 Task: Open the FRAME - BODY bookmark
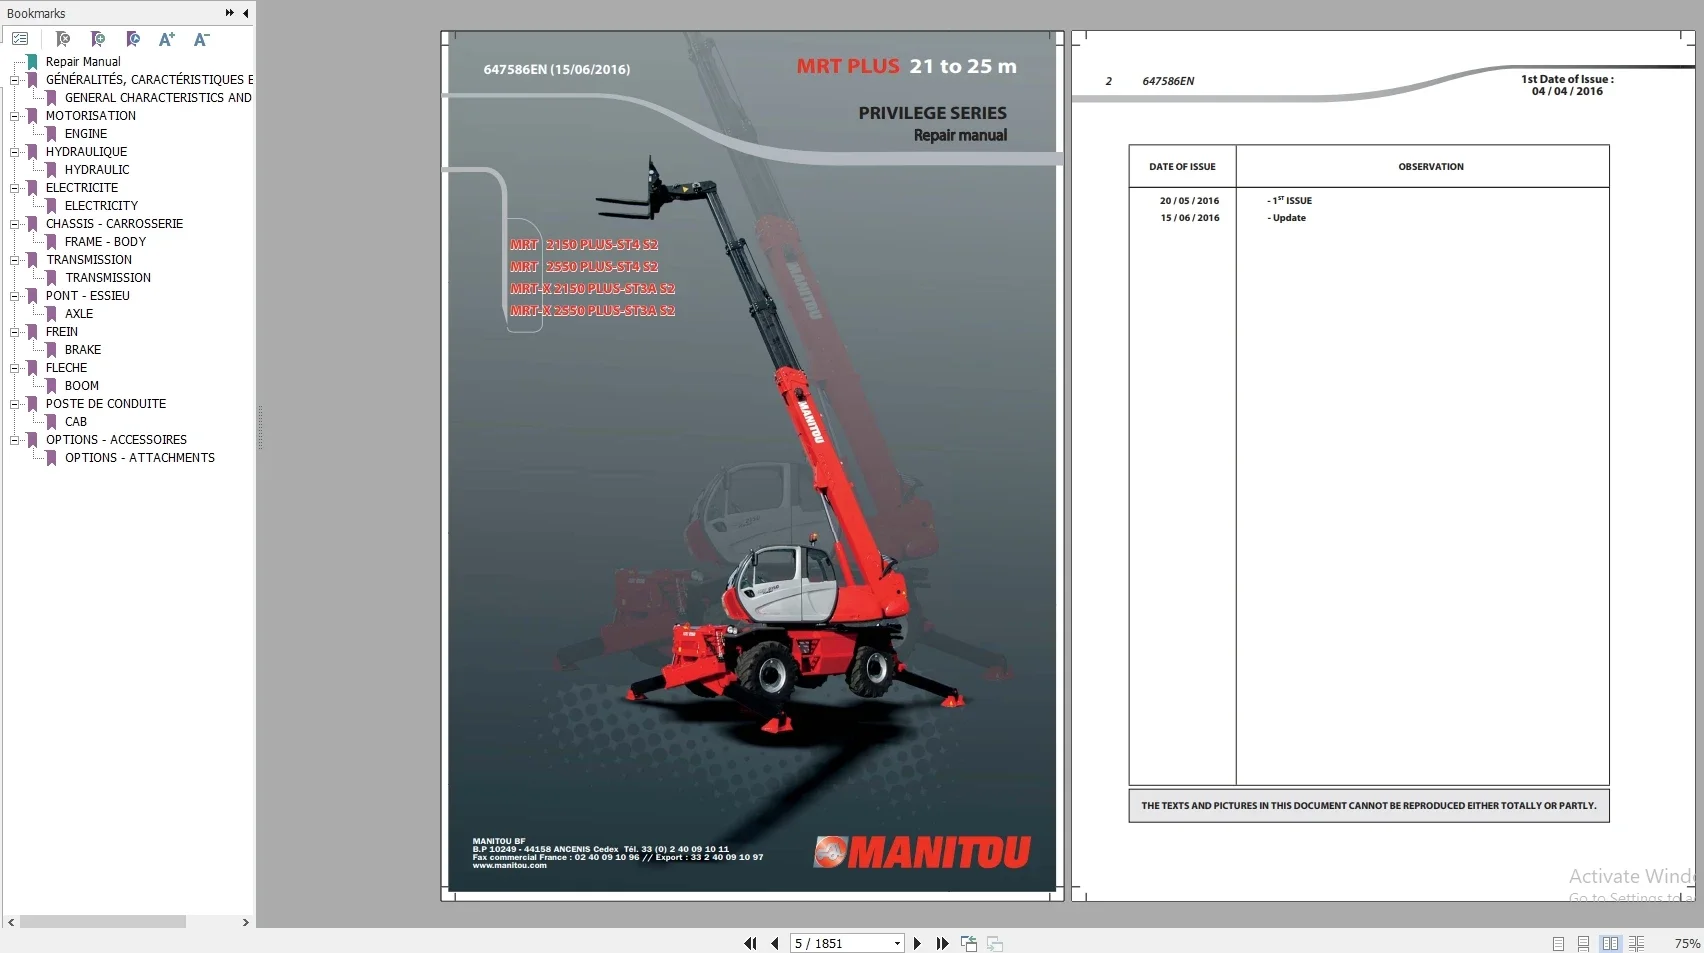(x=105, y=242)
